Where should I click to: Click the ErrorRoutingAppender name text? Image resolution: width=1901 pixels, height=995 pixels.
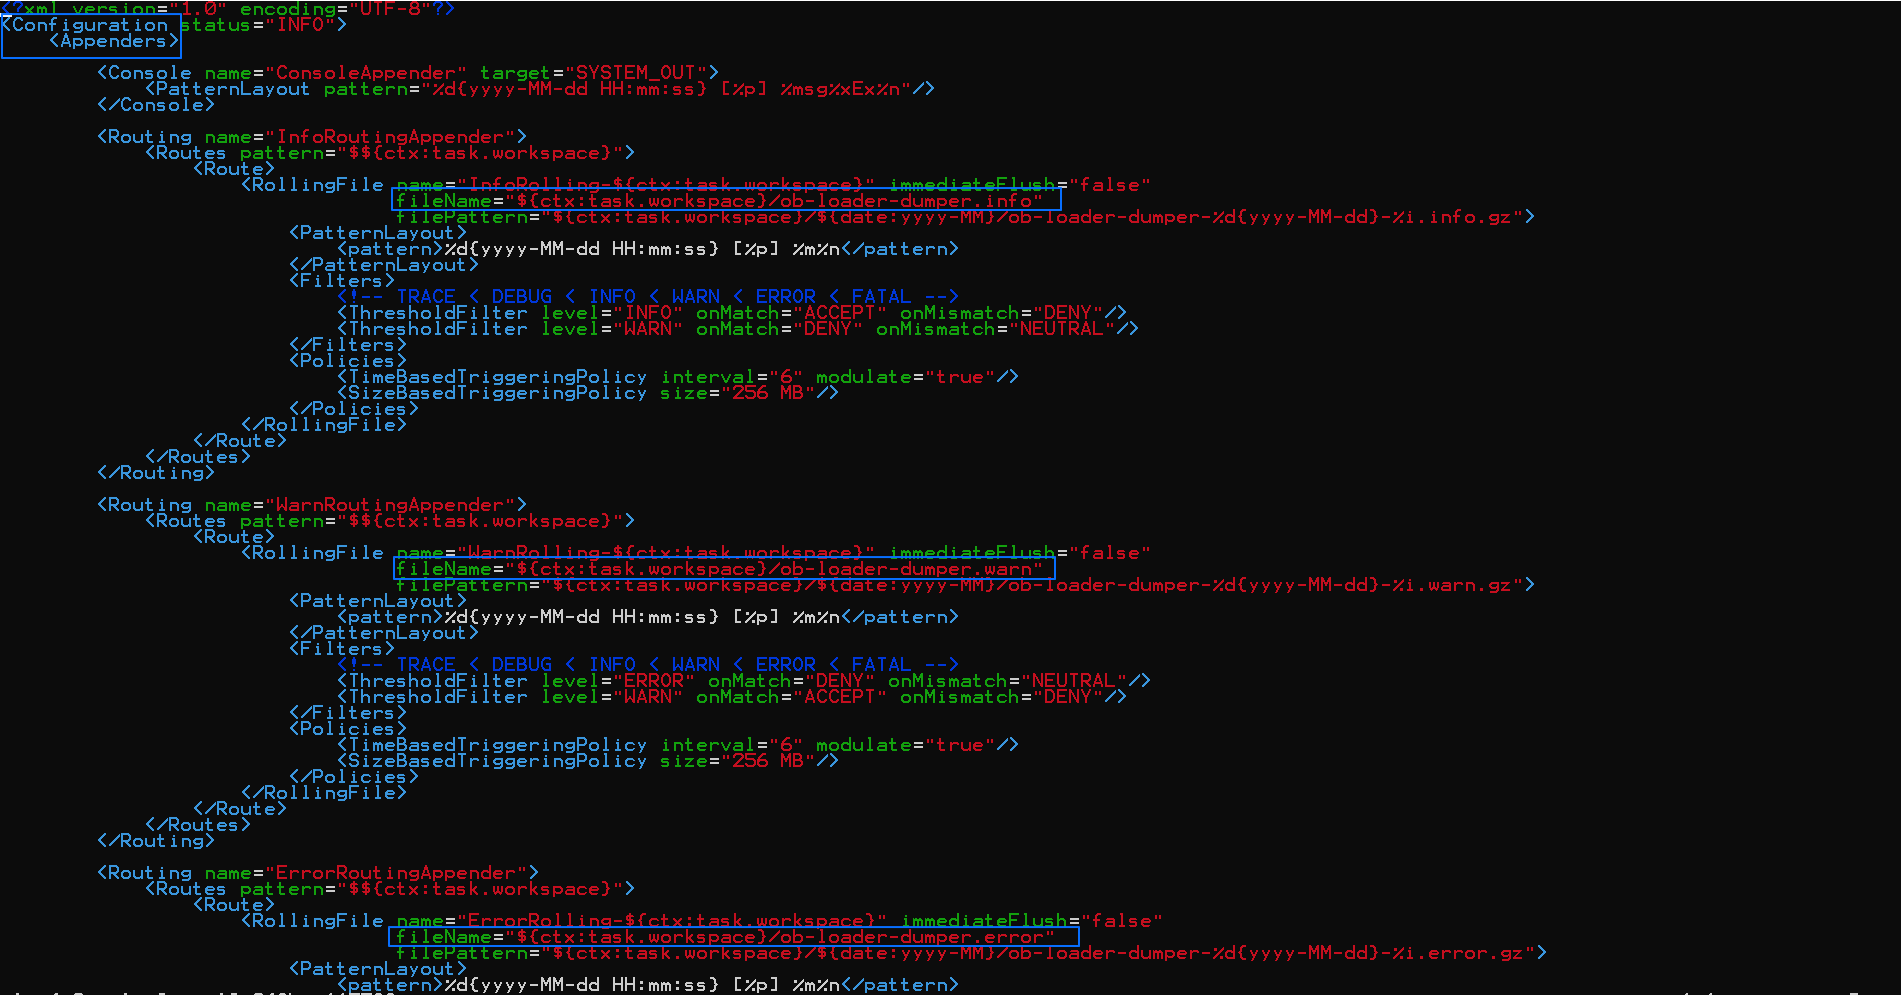pyautogui.click(x=401, y=873)
